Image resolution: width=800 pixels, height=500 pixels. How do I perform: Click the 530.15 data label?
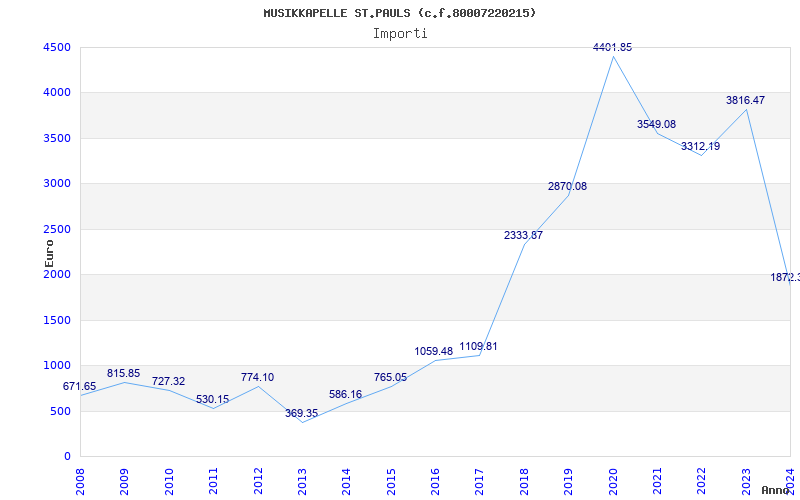212,399
